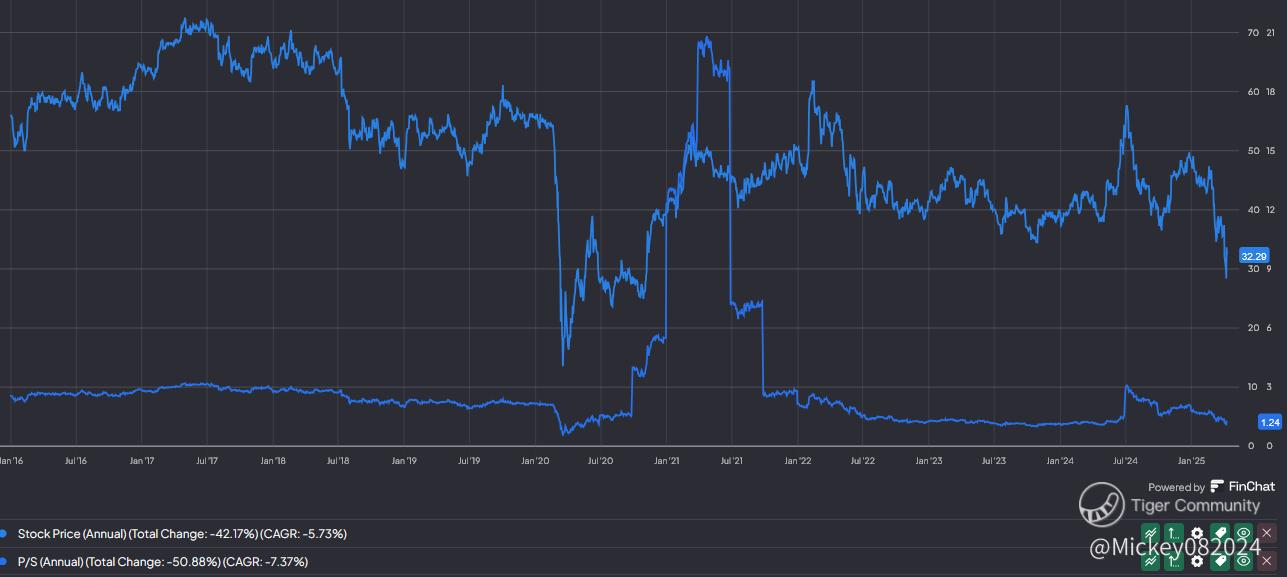Change chart type for the P/S series
This screenshot has height=577, width=1287.
click(1150, 561)
